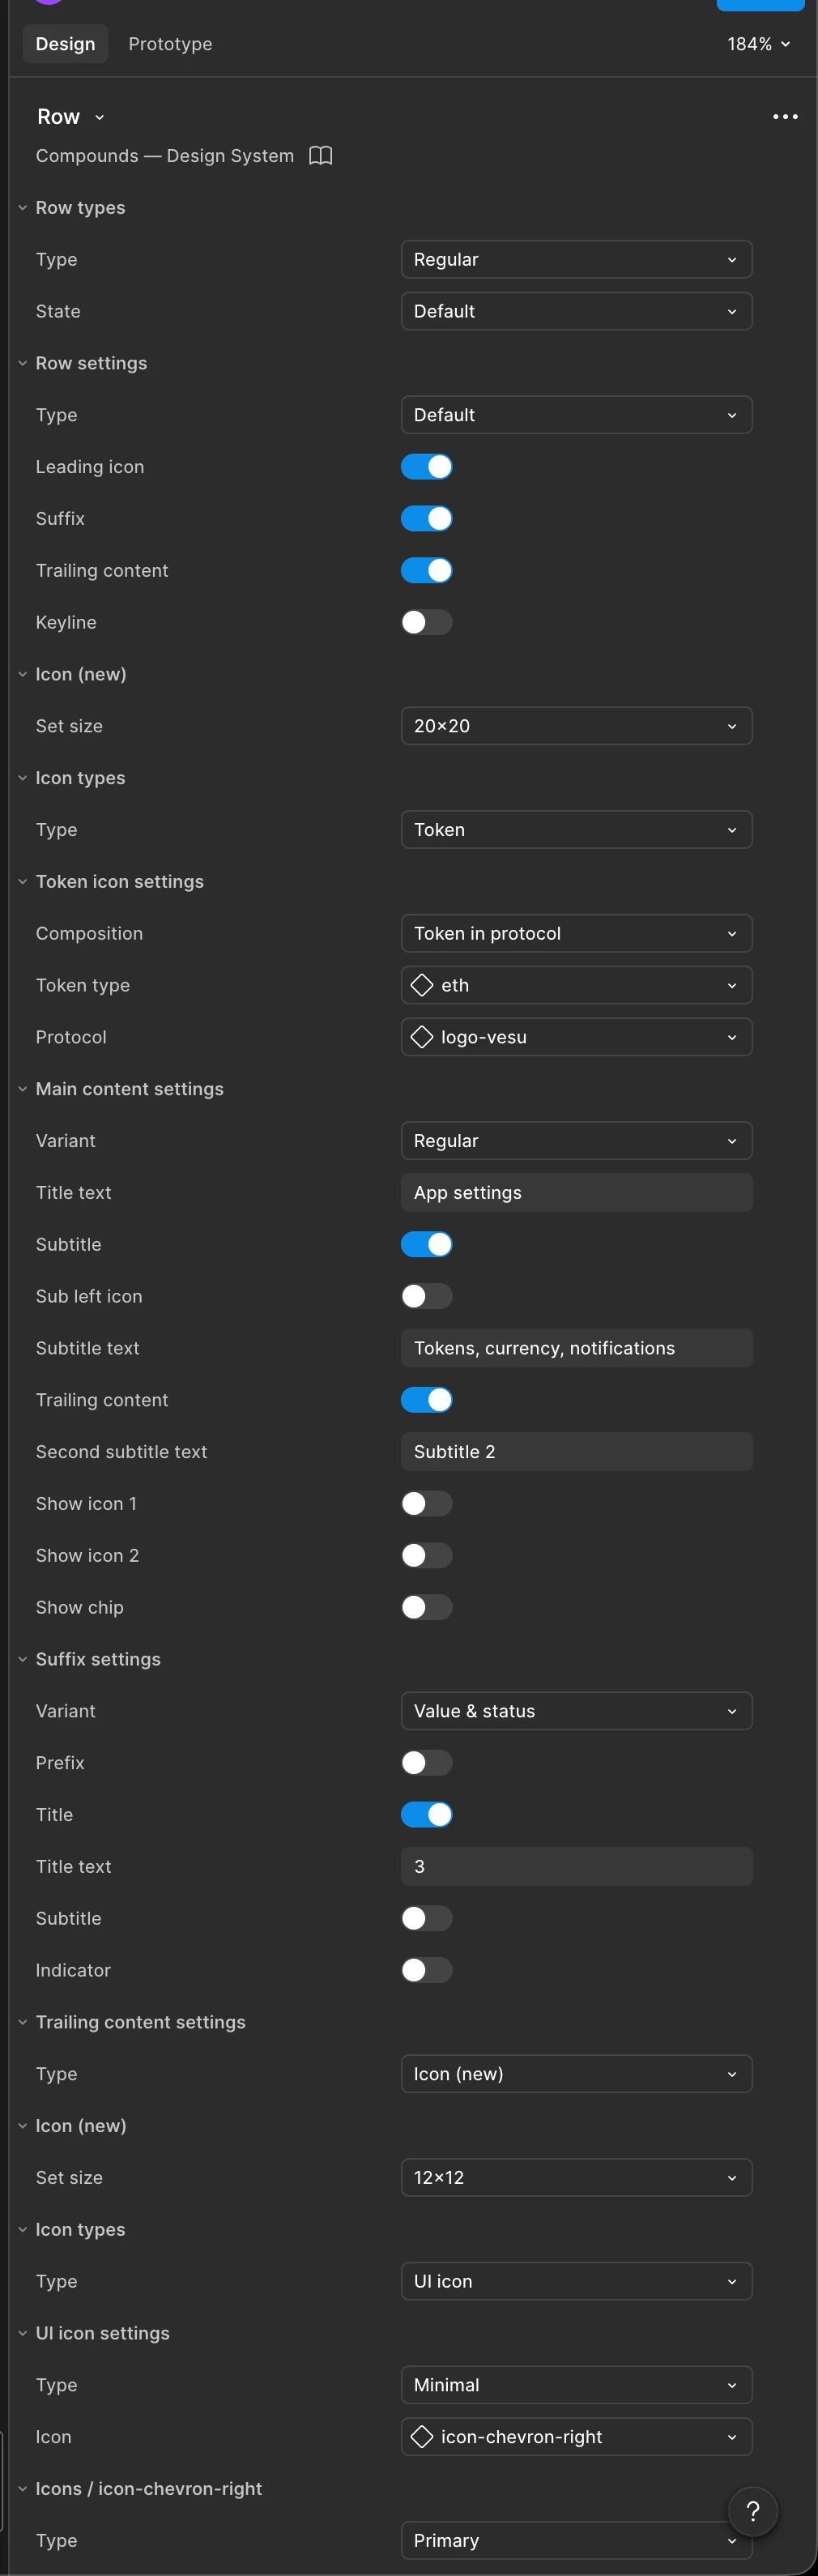Collapse the Row types section arrow
Viewport: 818px width, 2576px height.
(22, 208)
